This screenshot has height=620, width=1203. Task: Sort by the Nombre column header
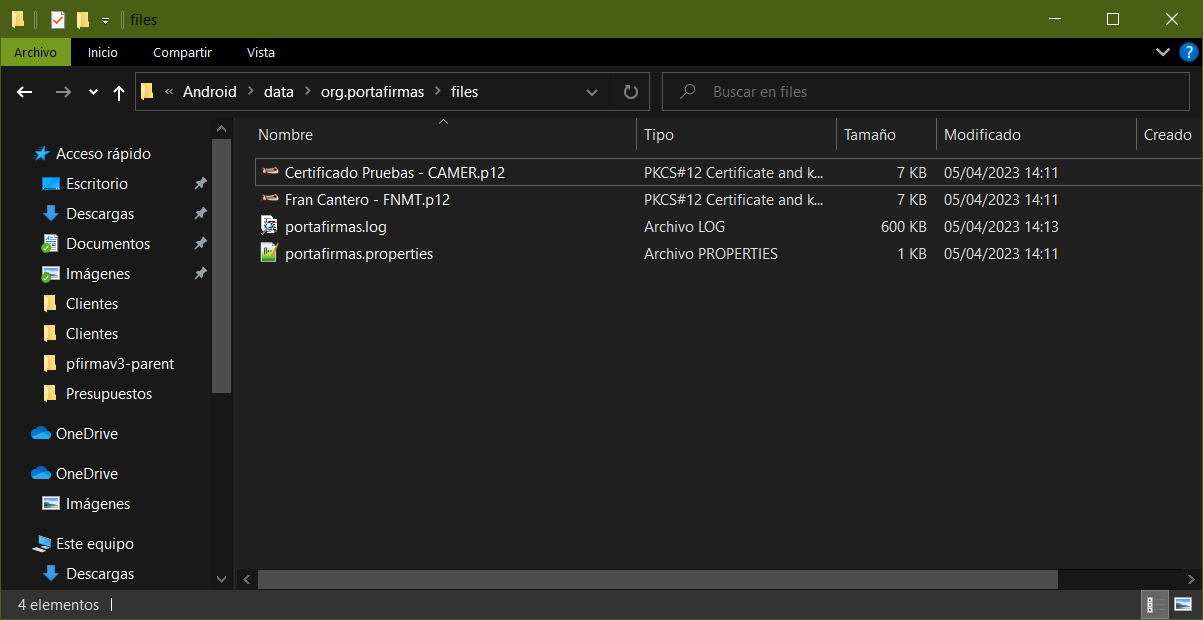[285, 135]
